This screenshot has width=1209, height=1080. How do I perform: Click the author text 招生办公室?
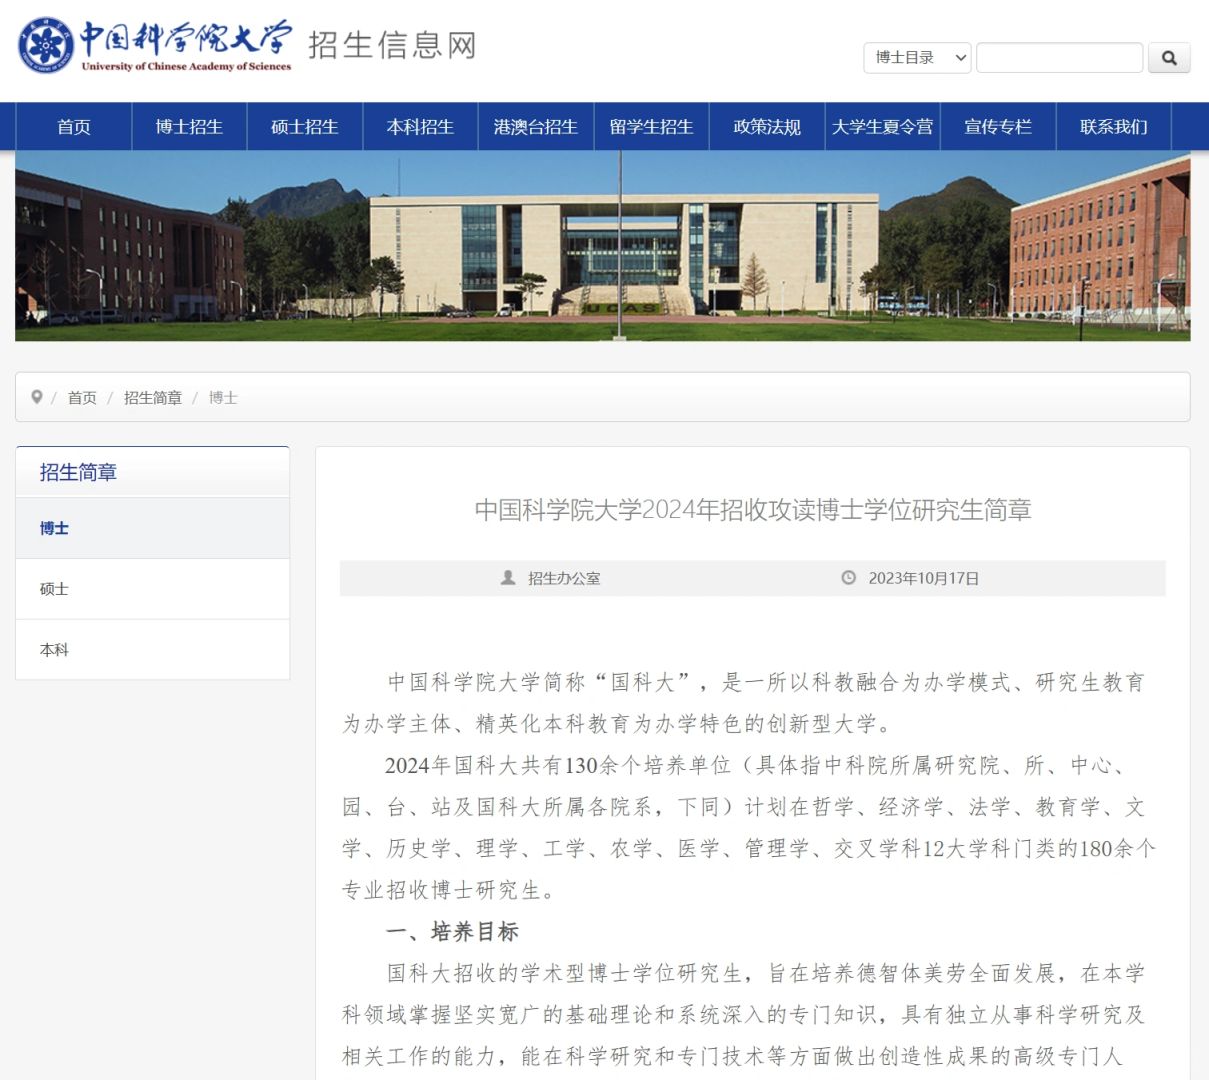[564, 578]
